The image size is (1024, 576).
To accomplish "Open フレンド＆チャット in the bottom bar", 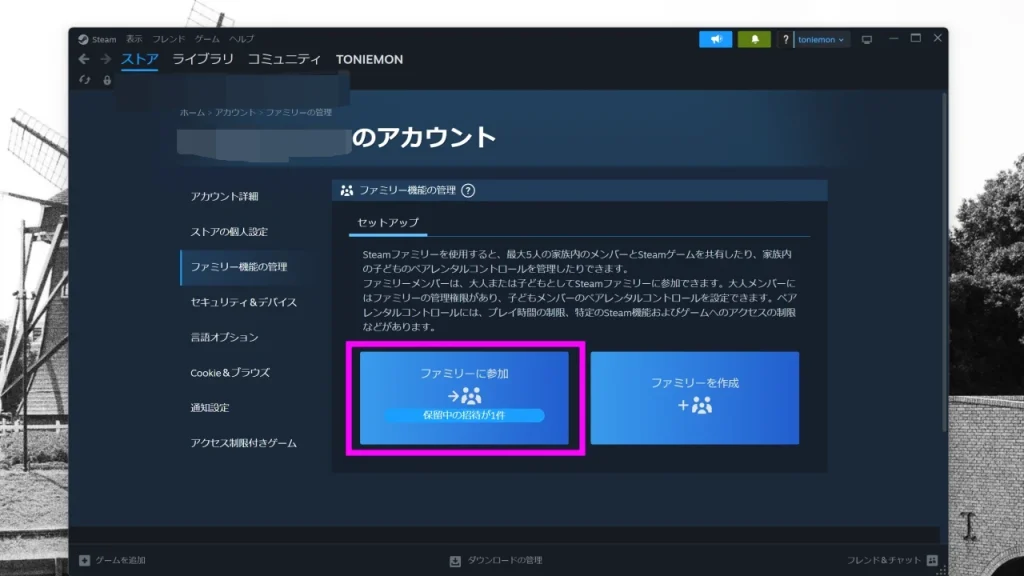I will [x=884, y=560].
